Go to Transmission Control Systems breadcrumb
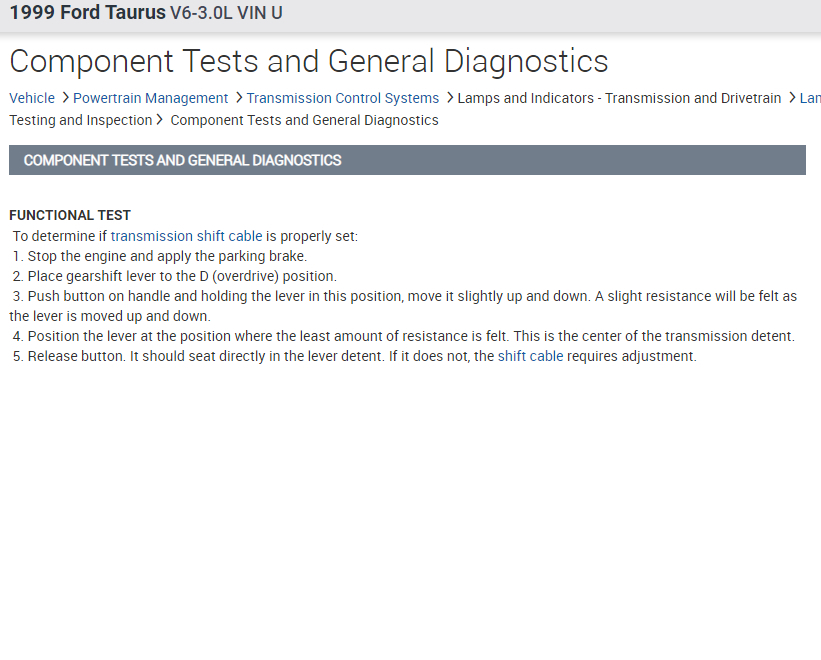 (x=342, y=98)
